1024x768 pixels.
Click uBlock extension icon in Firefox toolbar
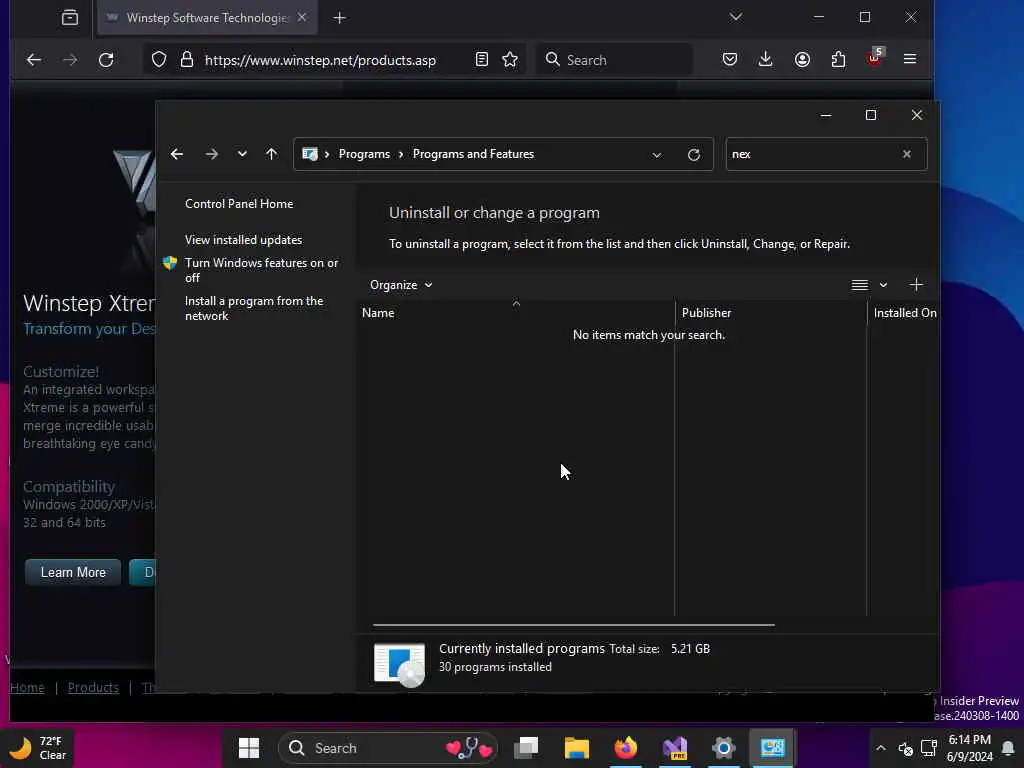click(874, 57)
